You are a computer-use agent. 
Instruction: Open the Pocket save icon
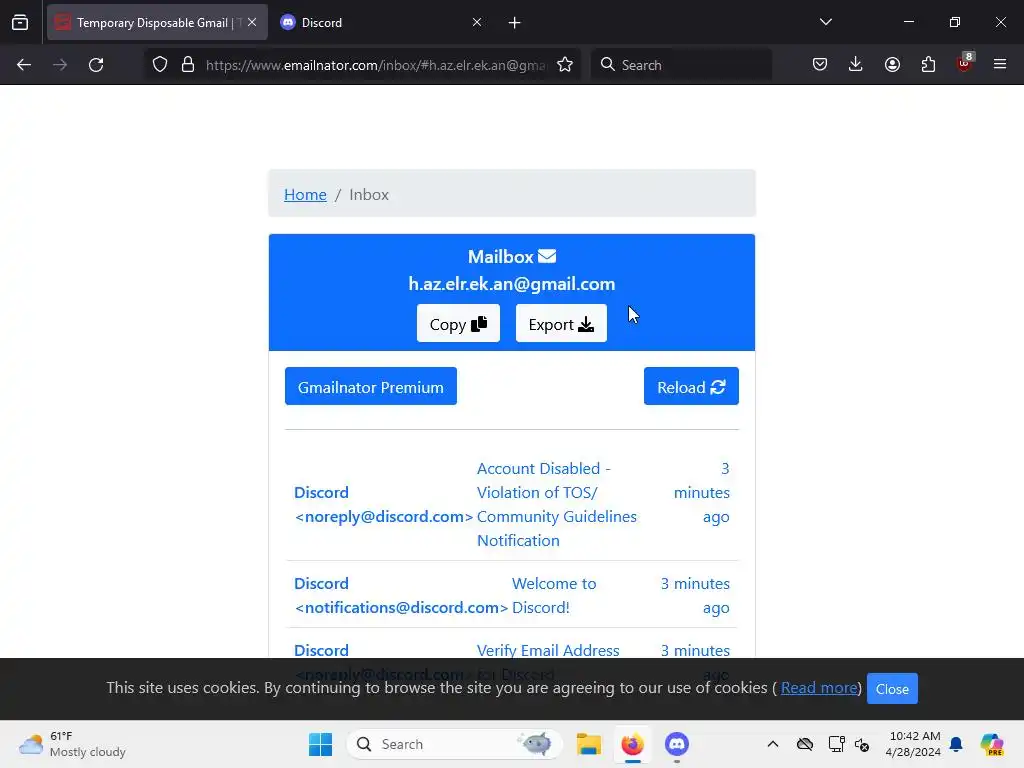click(x=820, y=65)
